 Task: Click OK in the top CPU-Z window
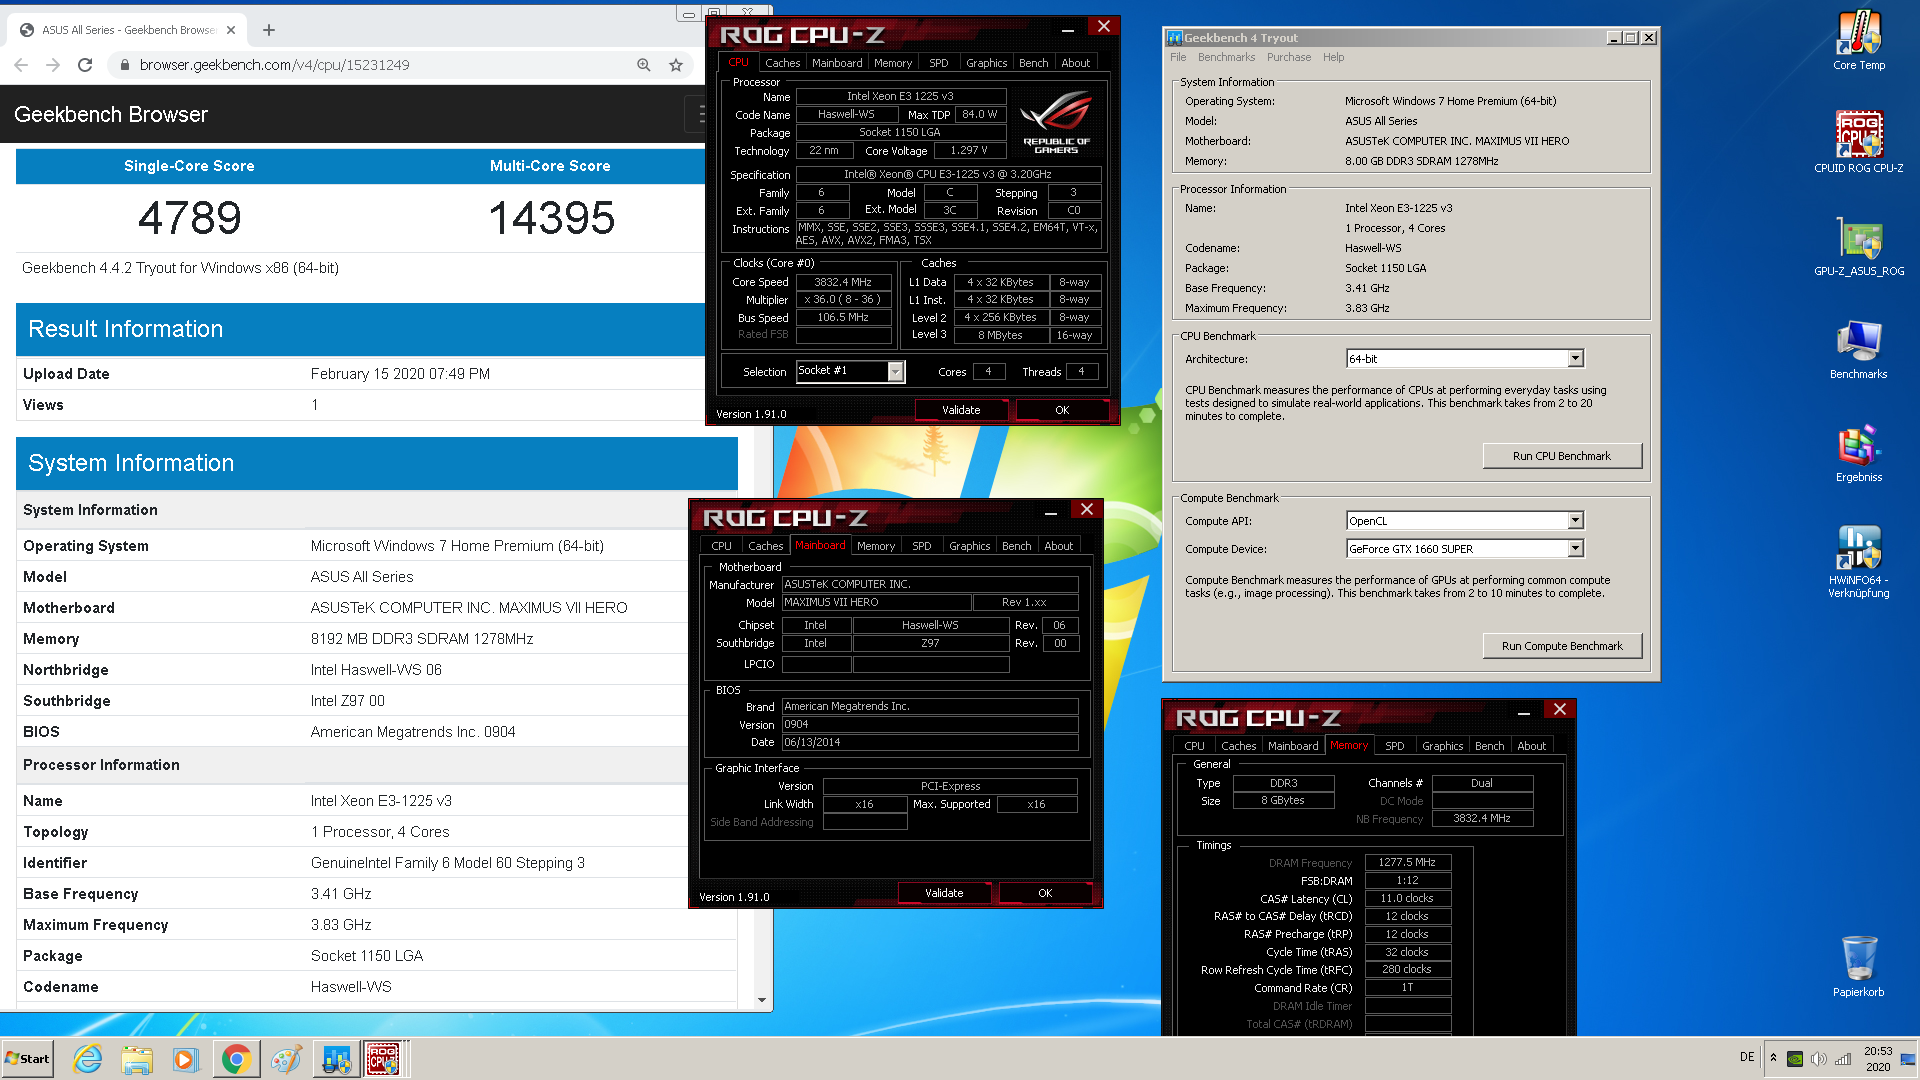pos(1062,410)
